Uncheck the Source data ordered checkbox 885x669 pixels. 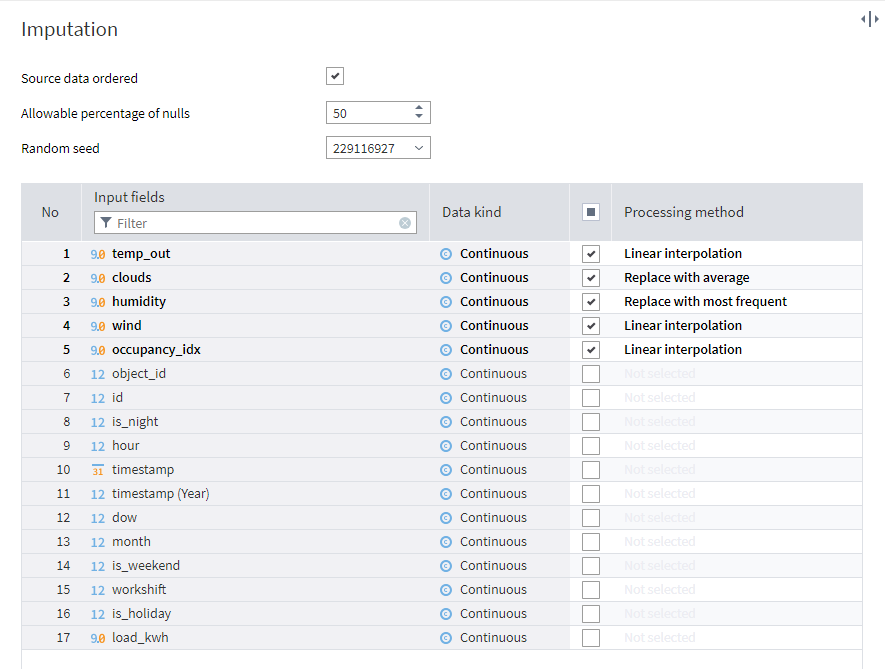pos(335,77)
